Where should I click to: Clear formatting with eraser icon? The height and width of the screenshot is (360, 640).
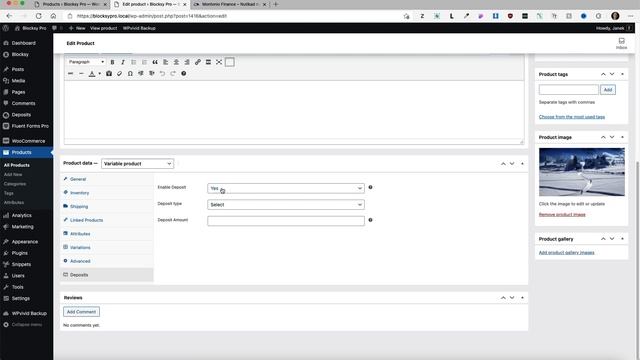coord(120,73)
